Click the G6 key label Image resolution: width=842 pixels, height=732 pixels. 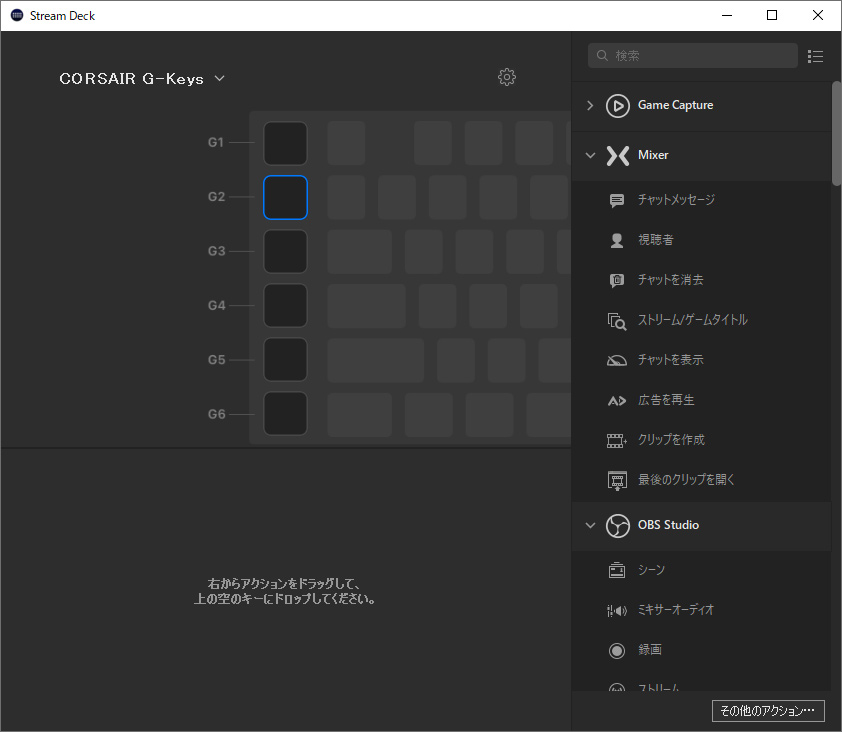216,414
